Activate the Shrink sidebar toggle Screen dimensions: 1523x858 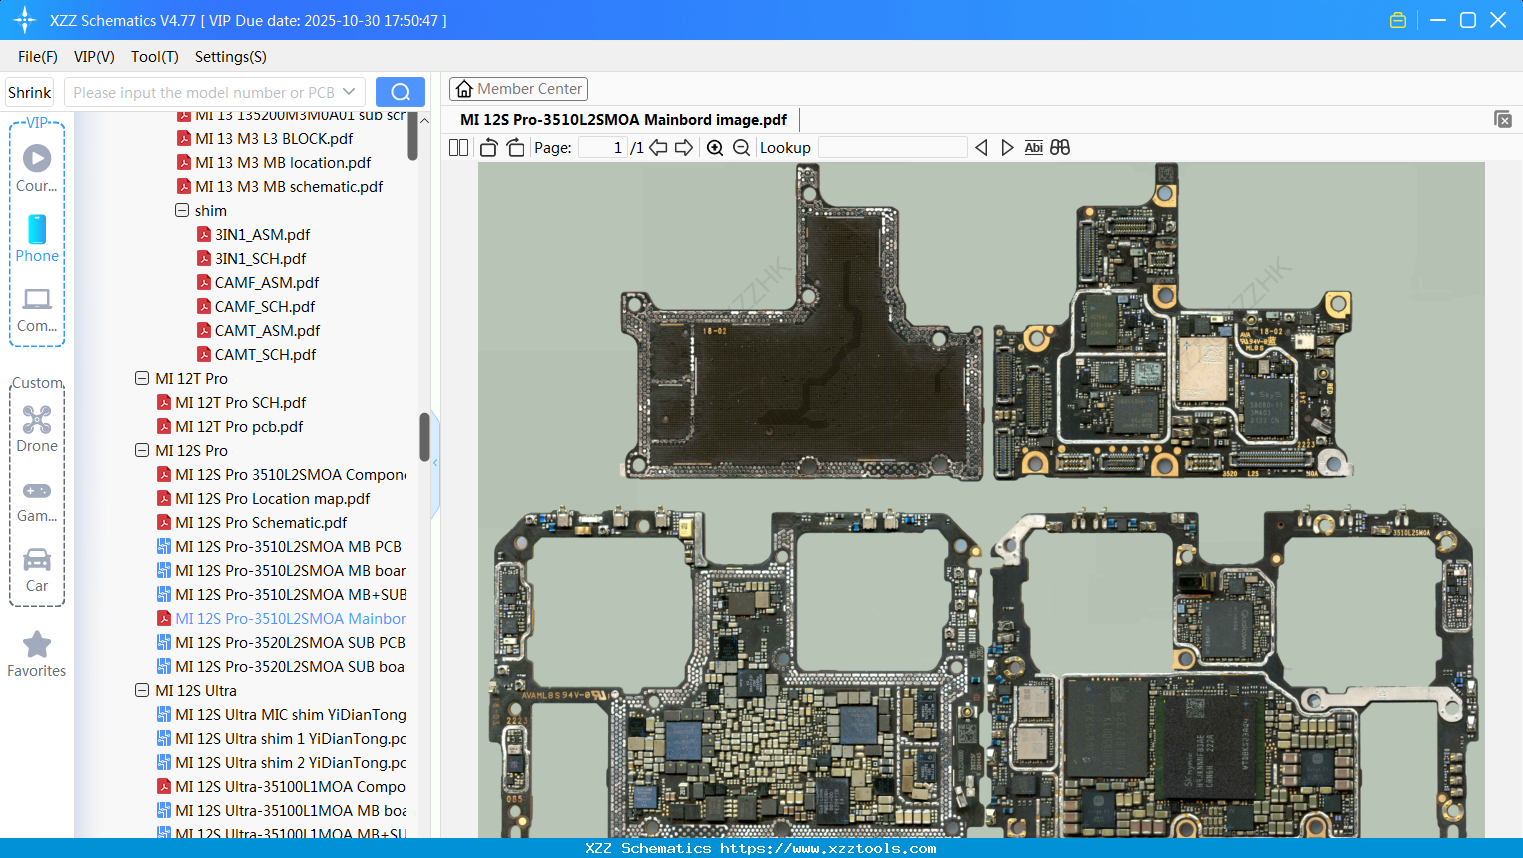29,91
